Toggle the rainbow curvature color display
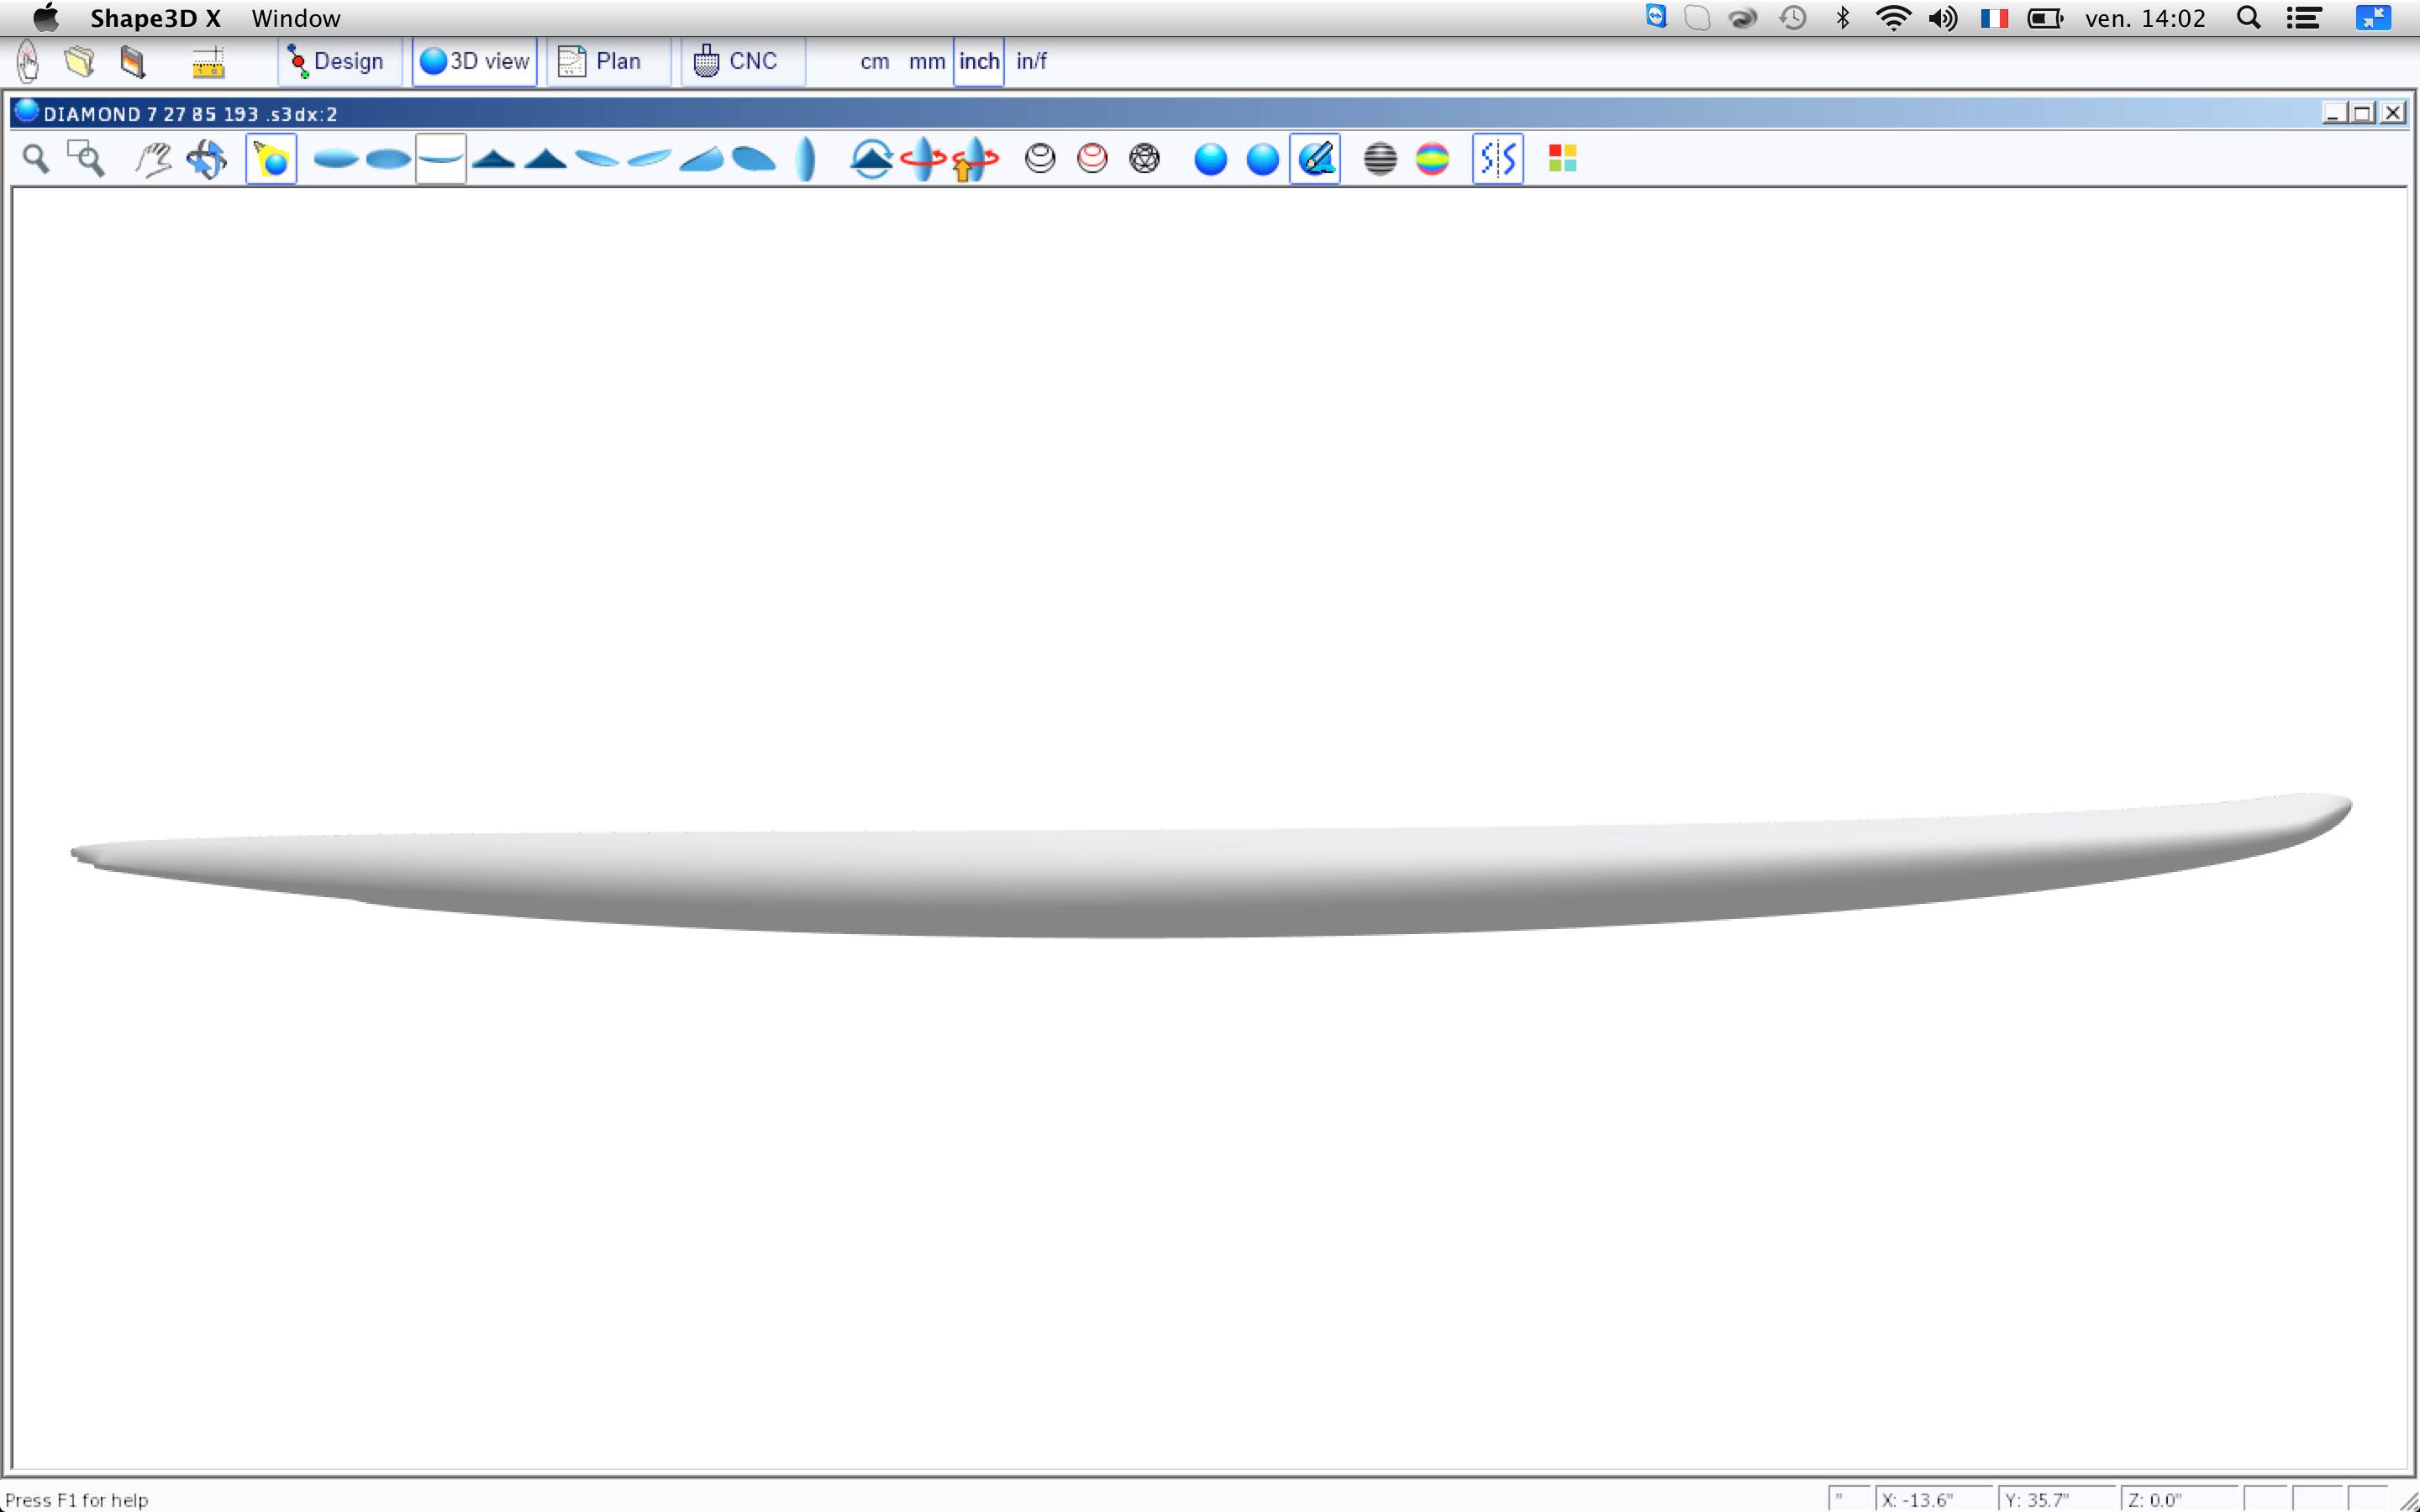 click(x=1432, y=159)
